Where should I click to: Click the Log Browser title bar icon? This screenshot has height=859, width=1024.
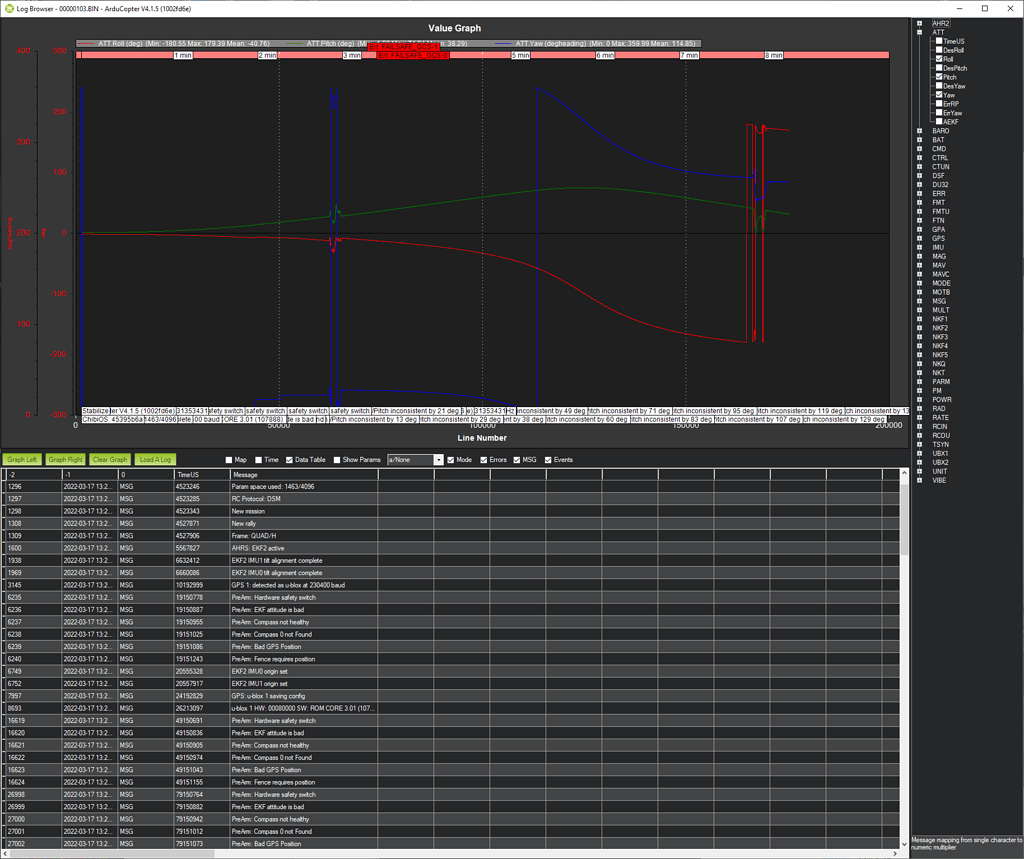9,8
